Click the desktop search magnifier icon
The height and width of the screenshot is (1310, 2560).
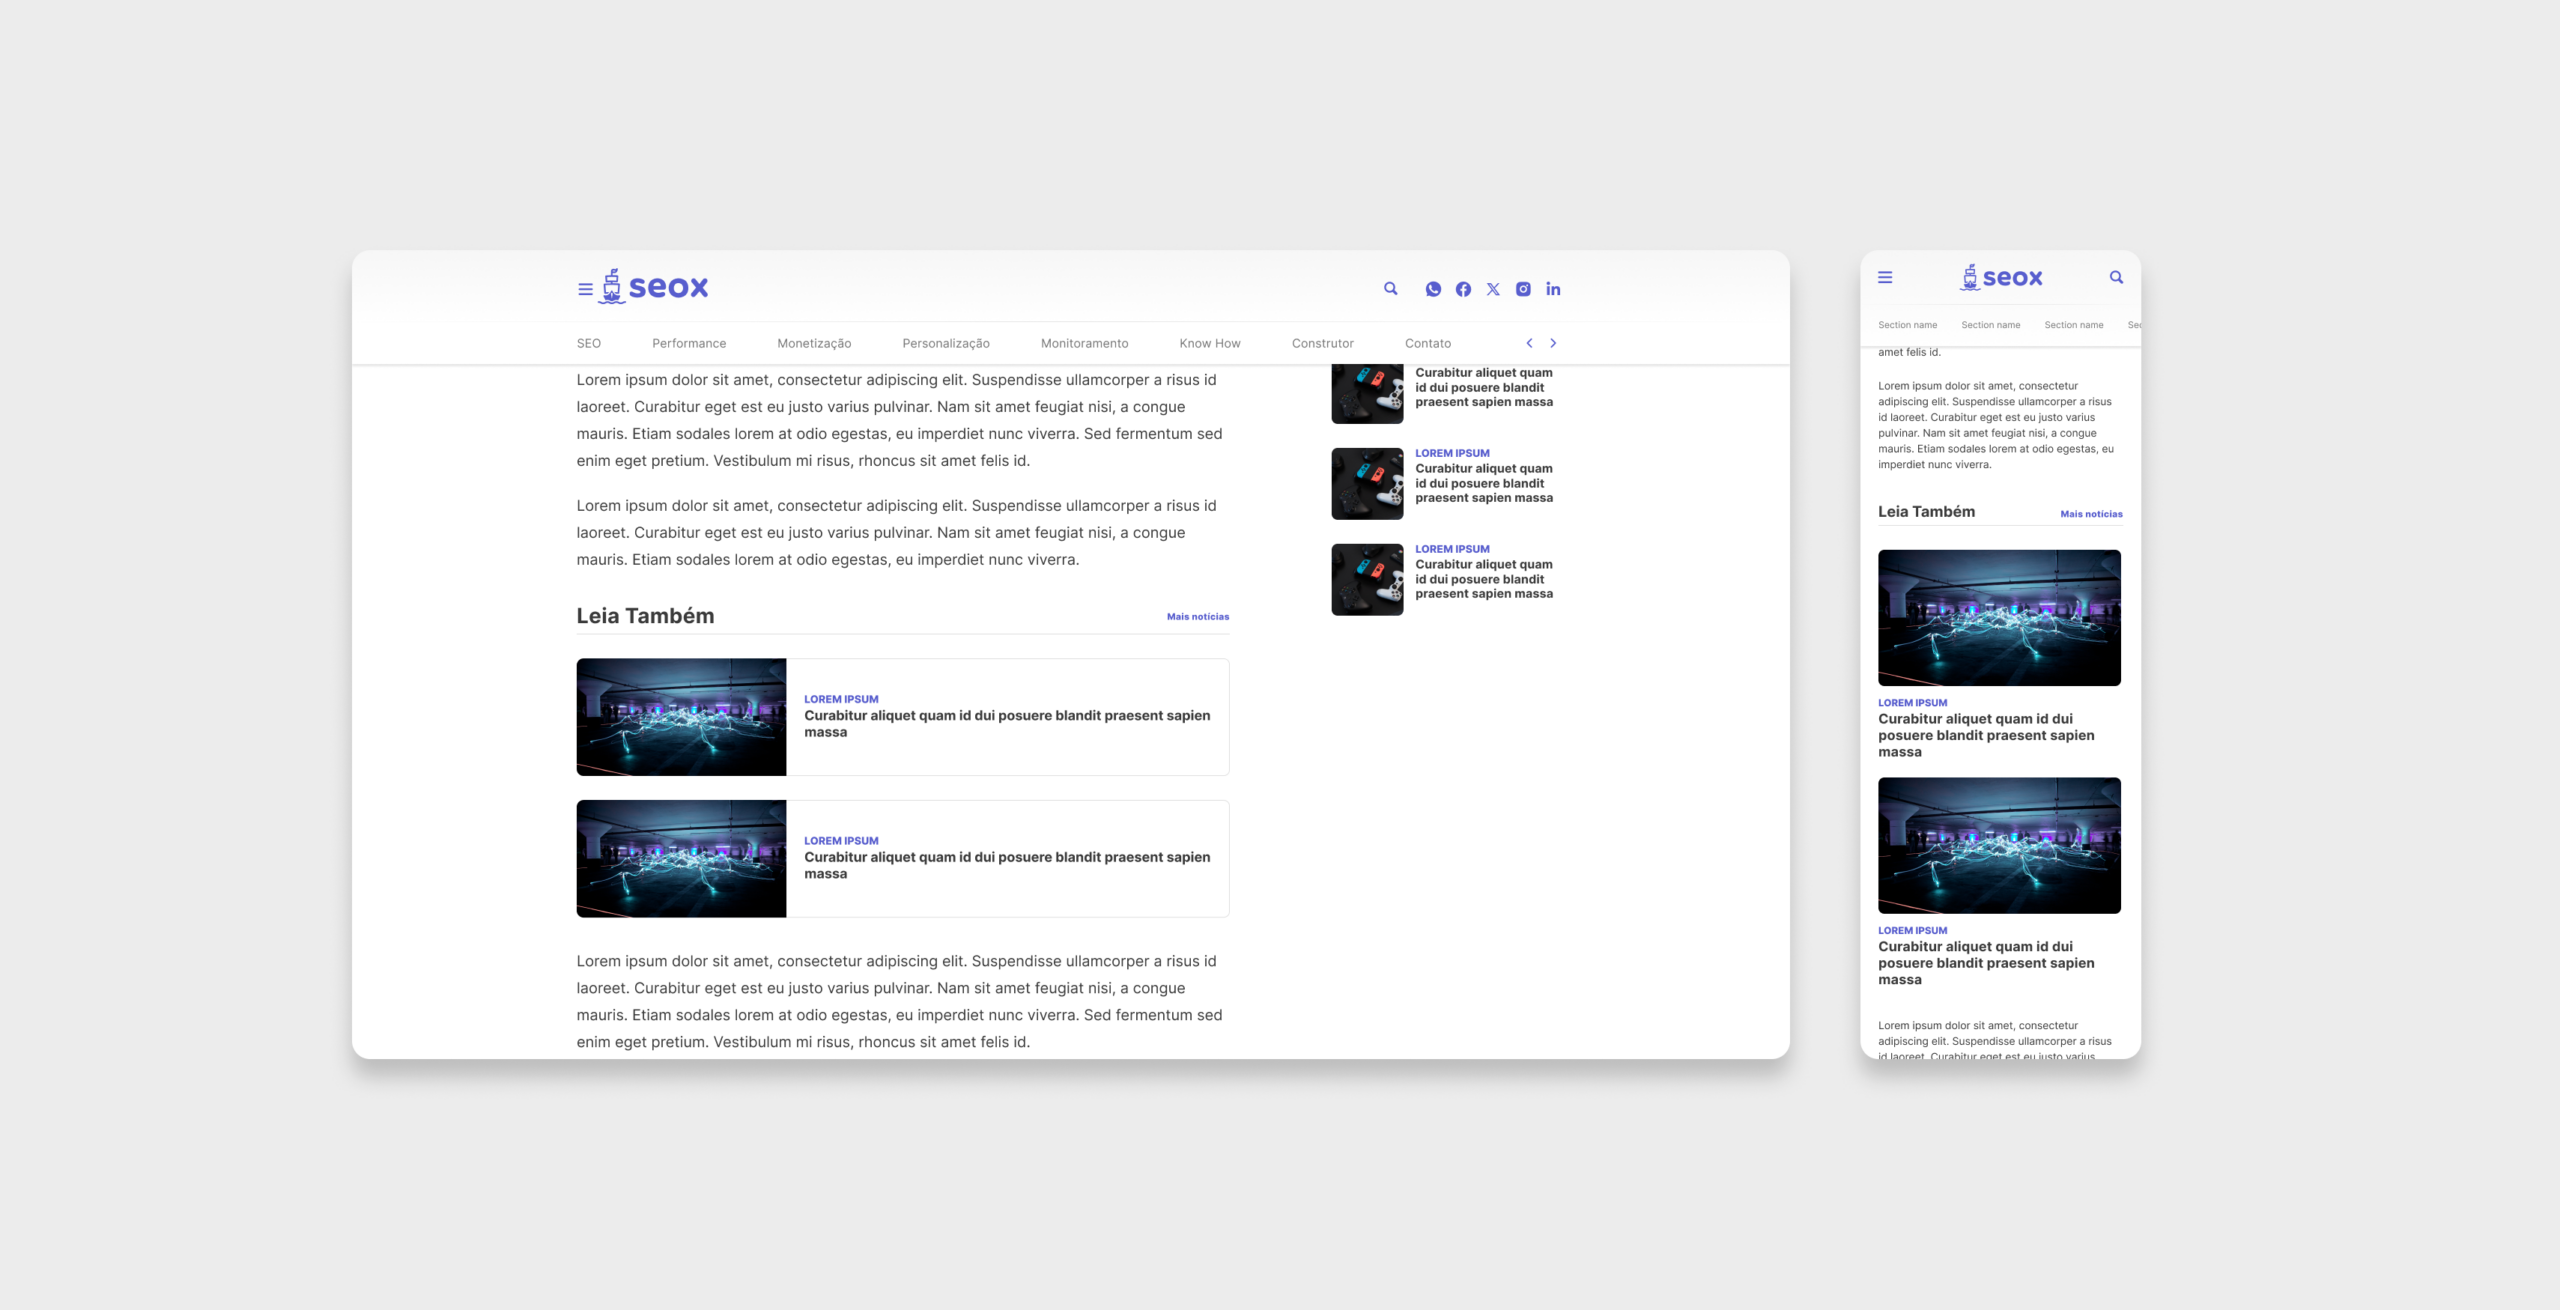tap(1390, 289)
